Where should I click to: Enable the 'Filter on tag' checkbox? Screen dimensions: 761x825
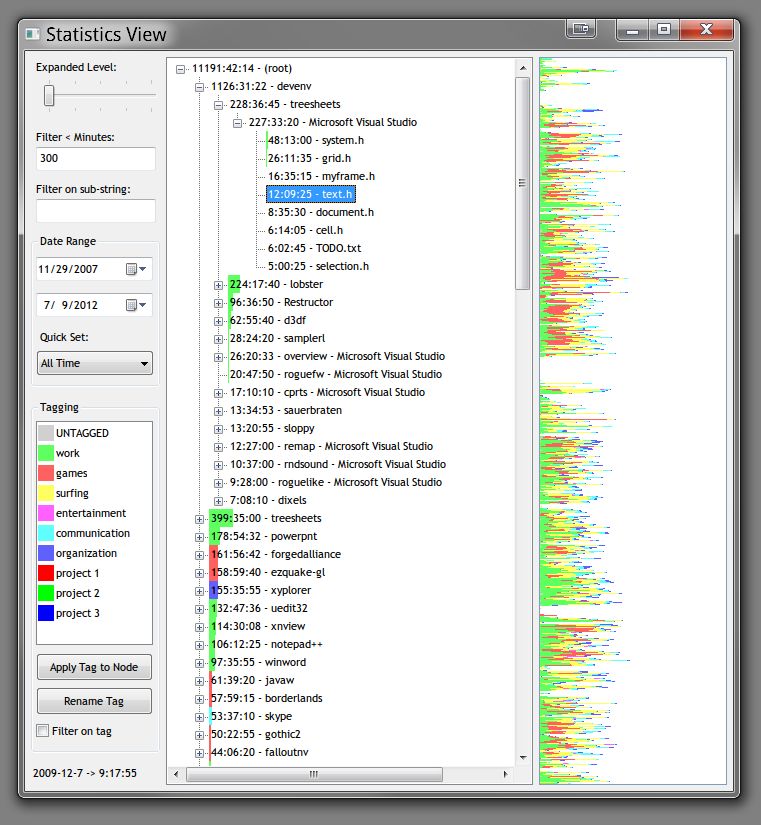[42, 731]
